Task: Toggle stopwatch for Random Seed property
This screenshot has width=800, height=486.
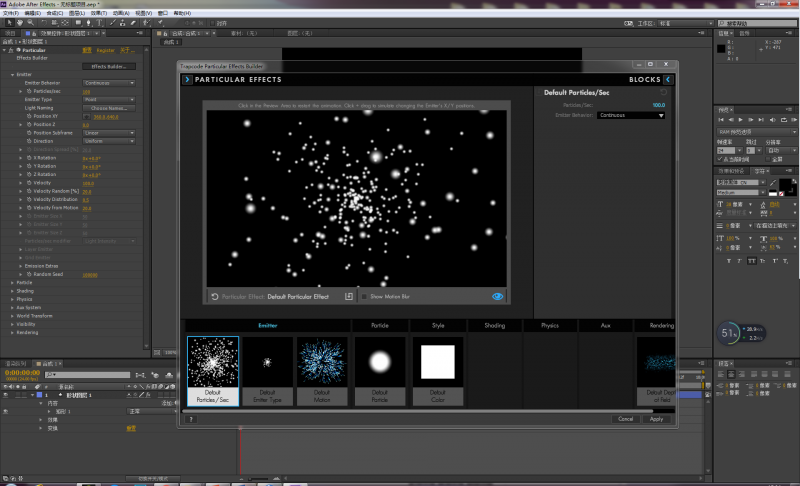Action: [x=29, y=274]
